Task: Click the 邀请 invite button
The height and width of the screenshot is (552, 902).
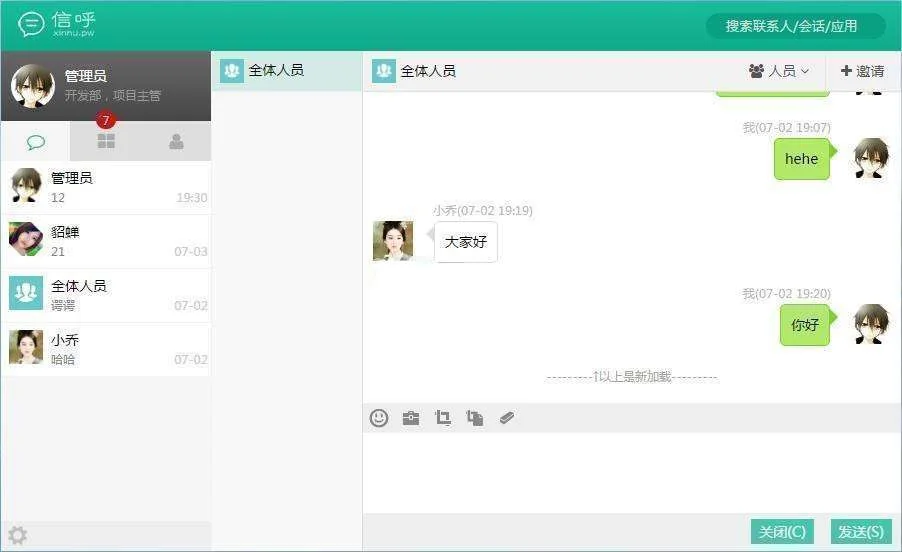Action: pyautogui.click(x=862, y=71)
